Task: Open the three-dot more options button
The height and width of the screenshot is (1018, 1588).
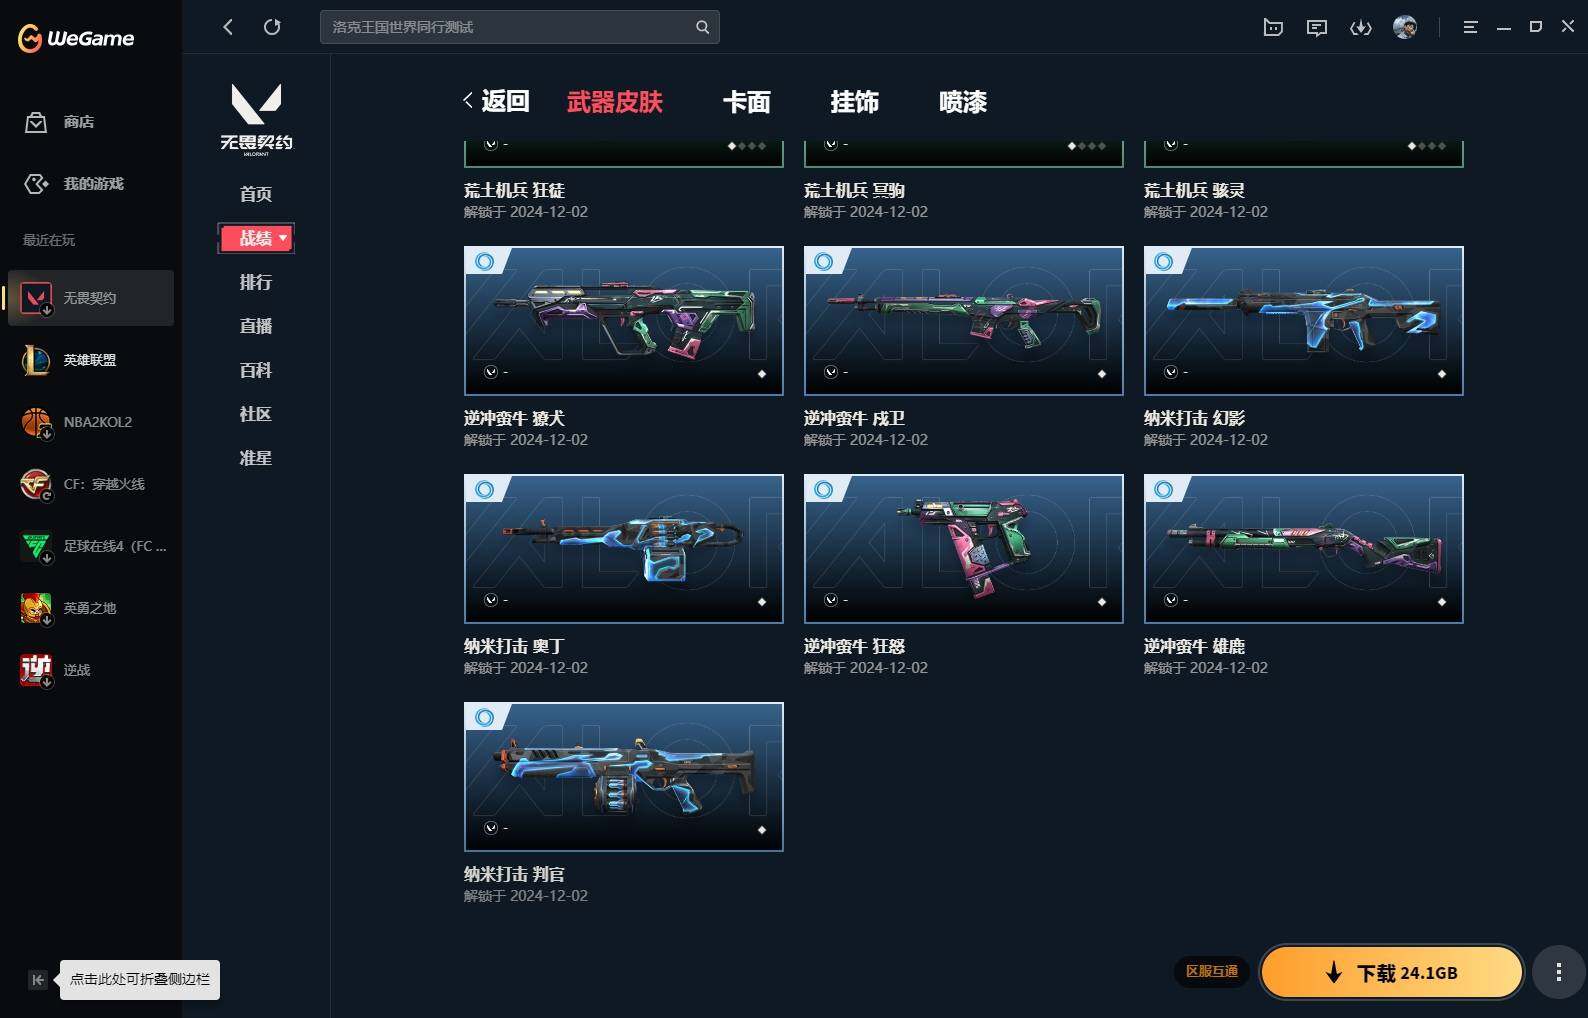Action: [x=1558, y=972]
